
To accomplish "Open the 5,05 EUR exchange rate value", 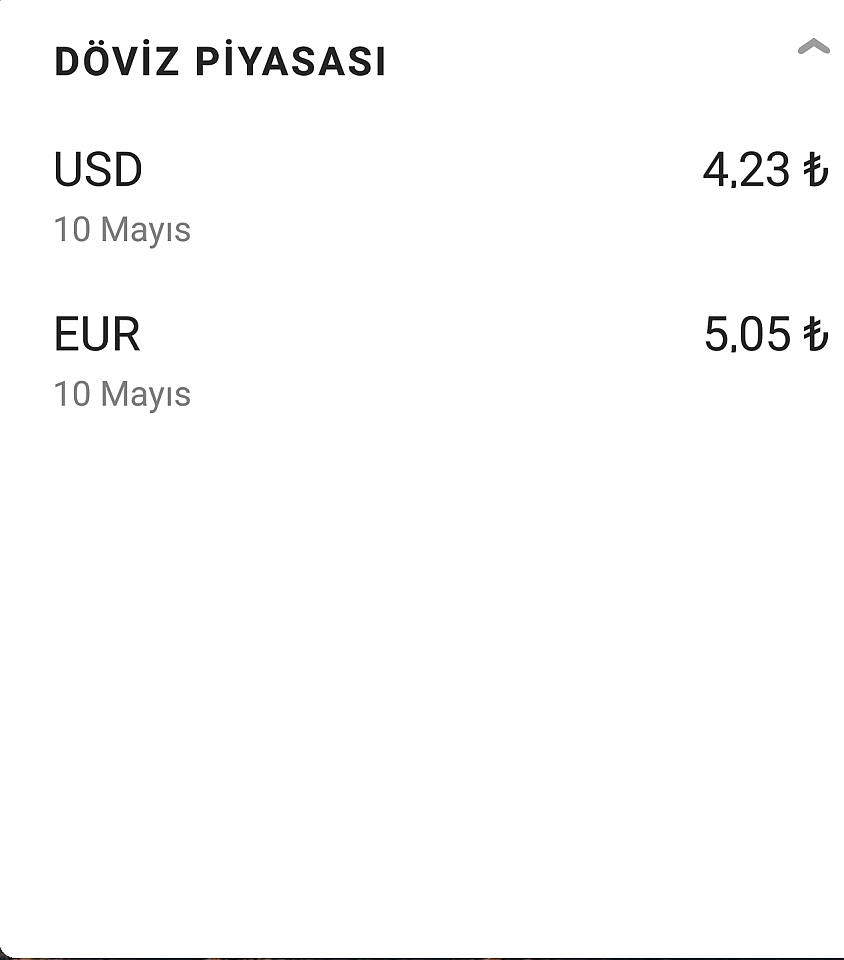I will pyautogui.click(x=766, y=334).
